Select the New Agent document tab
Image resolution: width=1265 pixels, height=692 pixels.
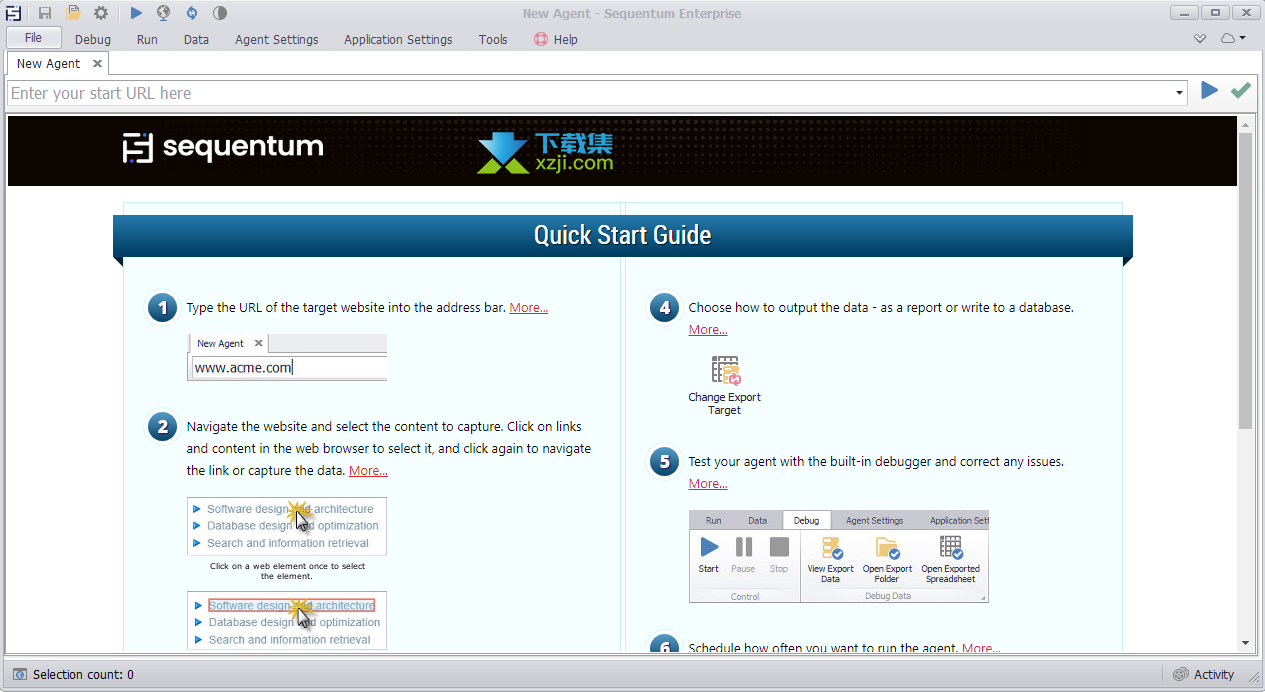(x=49, y=63)
